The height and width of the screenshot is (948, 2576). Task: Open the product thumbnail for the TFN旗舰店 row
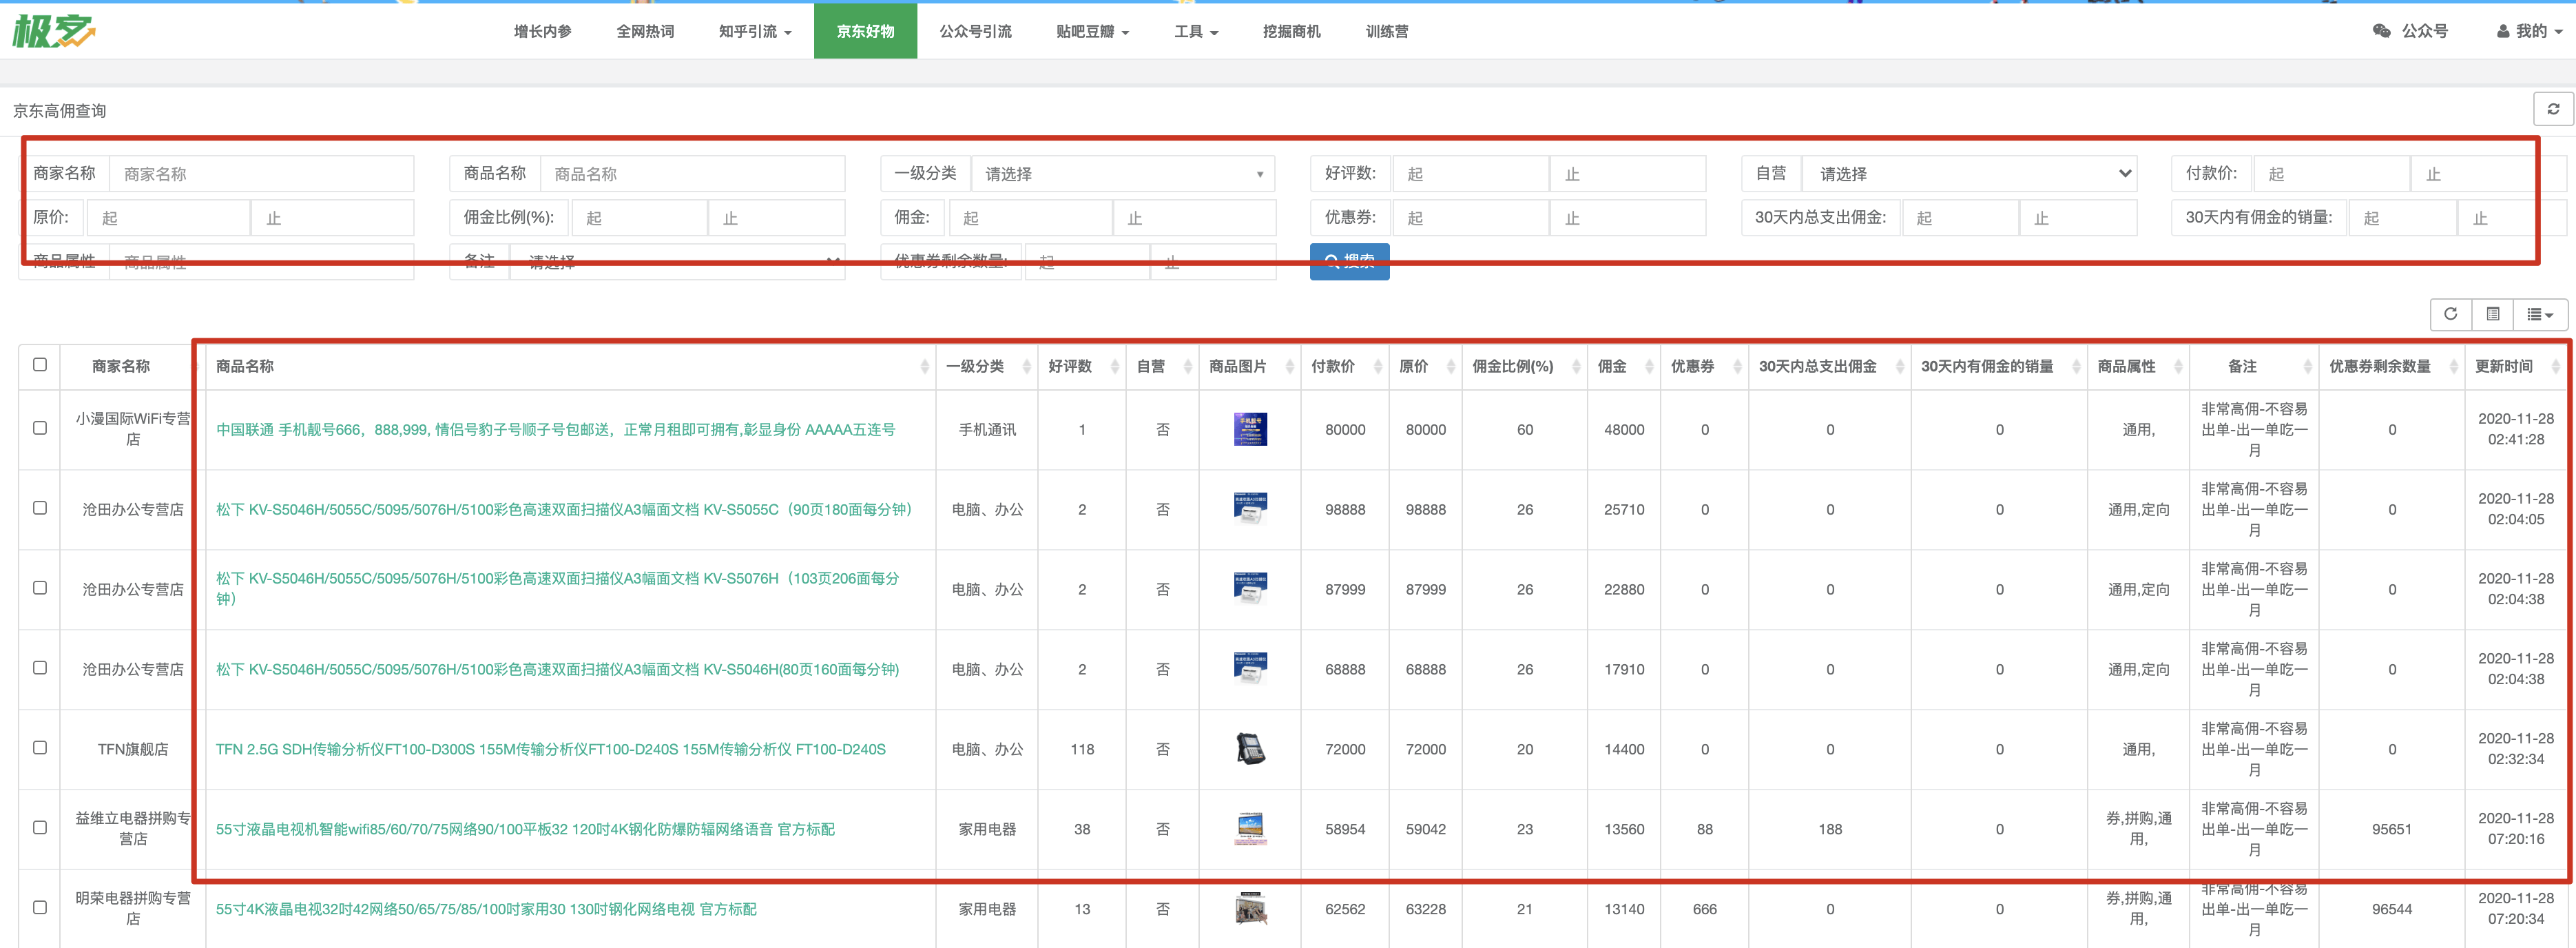[x=1250, y=749]
